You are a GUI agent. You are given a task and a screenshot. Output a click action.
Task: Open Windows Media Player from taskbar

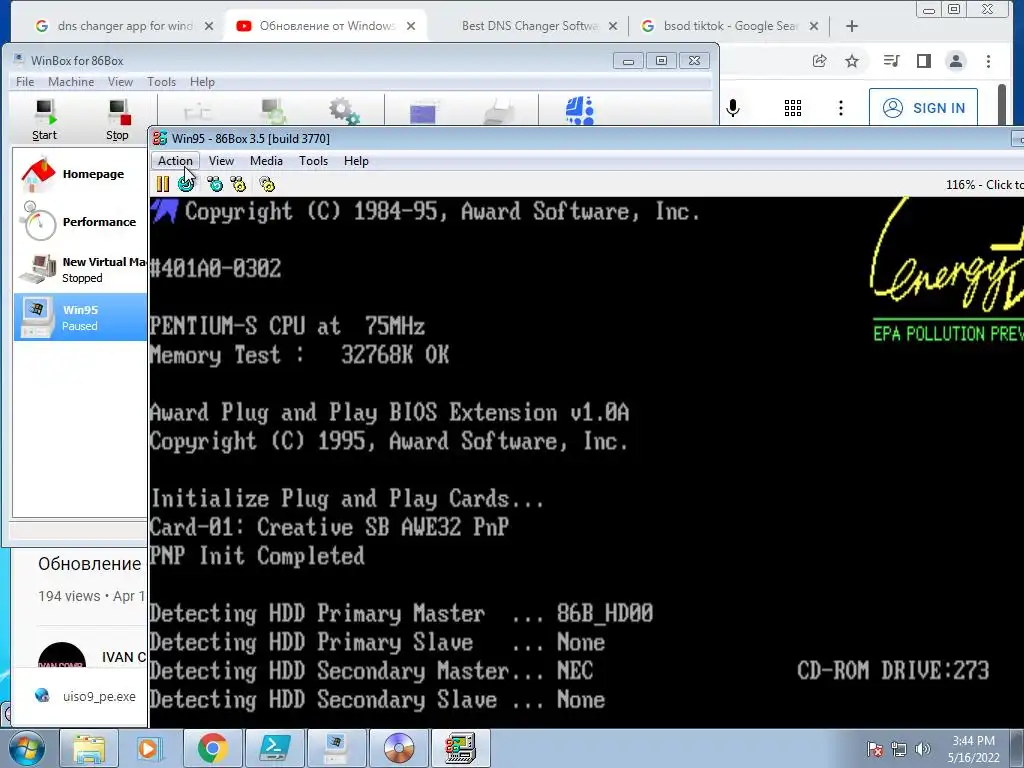point(150,748)
